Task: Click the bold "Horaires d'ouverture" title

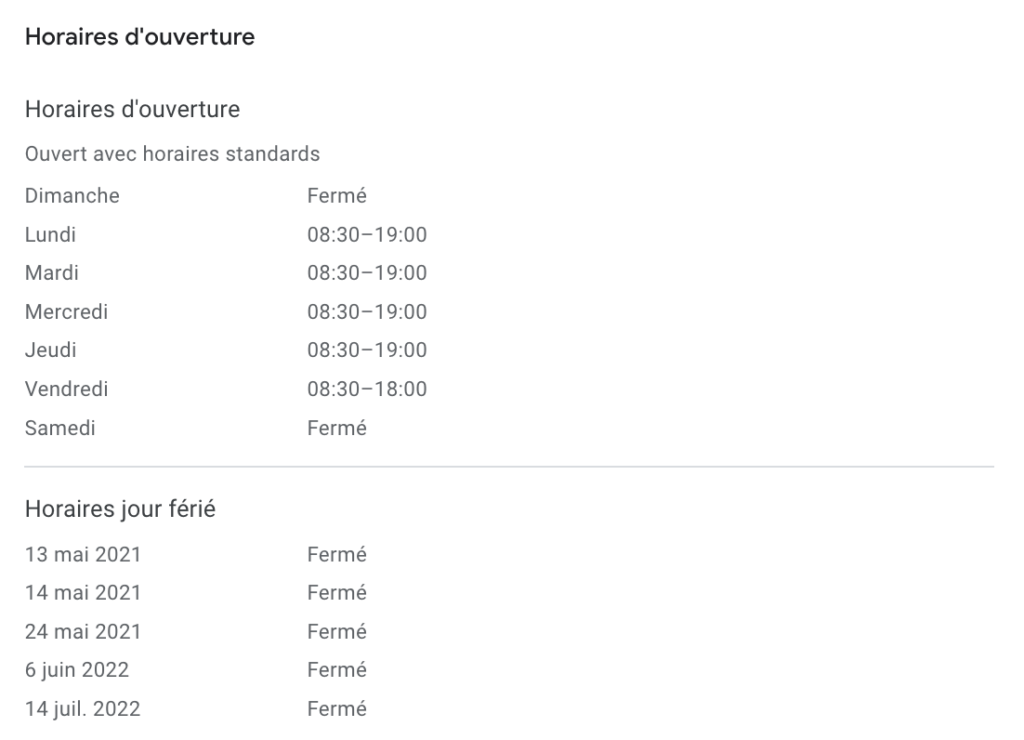Action: point(139,38)
